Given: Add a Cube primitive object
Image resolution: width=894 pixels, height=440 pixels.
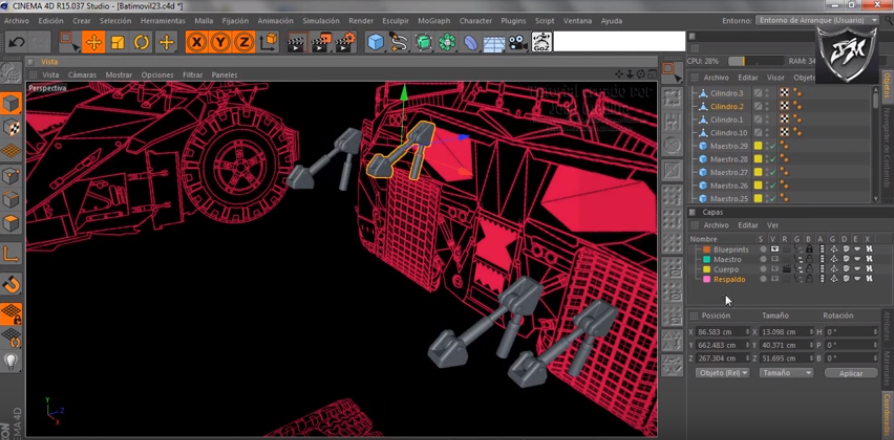Looking at the screenshot, I should click(x=375, y=42).
